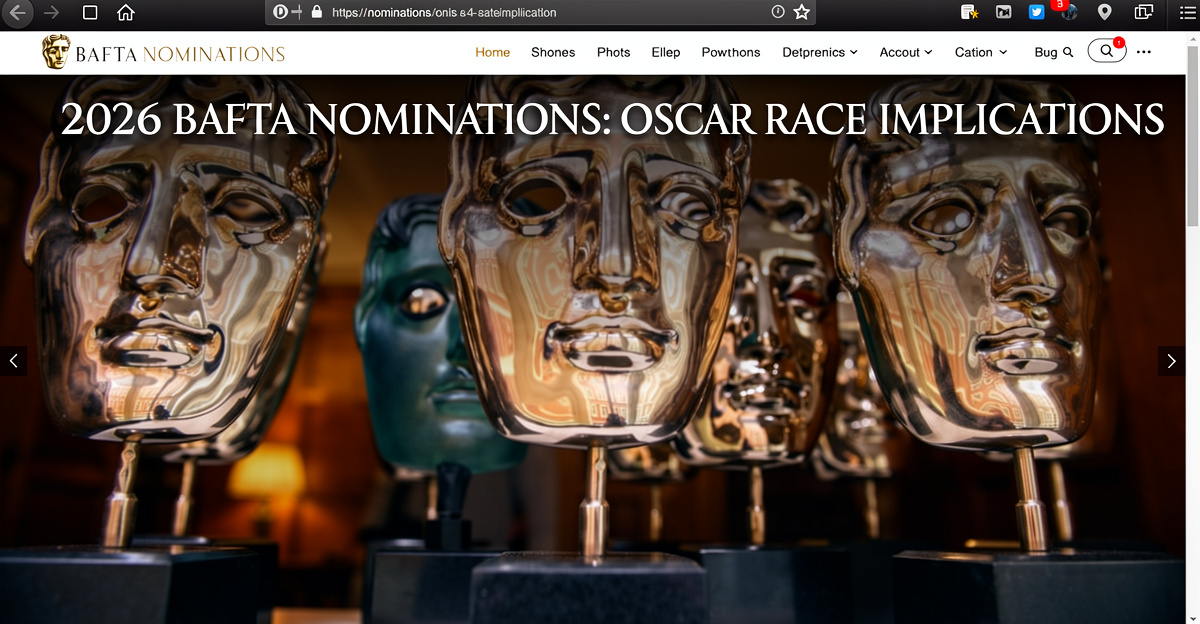
Task: Click the reading list page-with-star icon
Action: [x=970, y=11]
